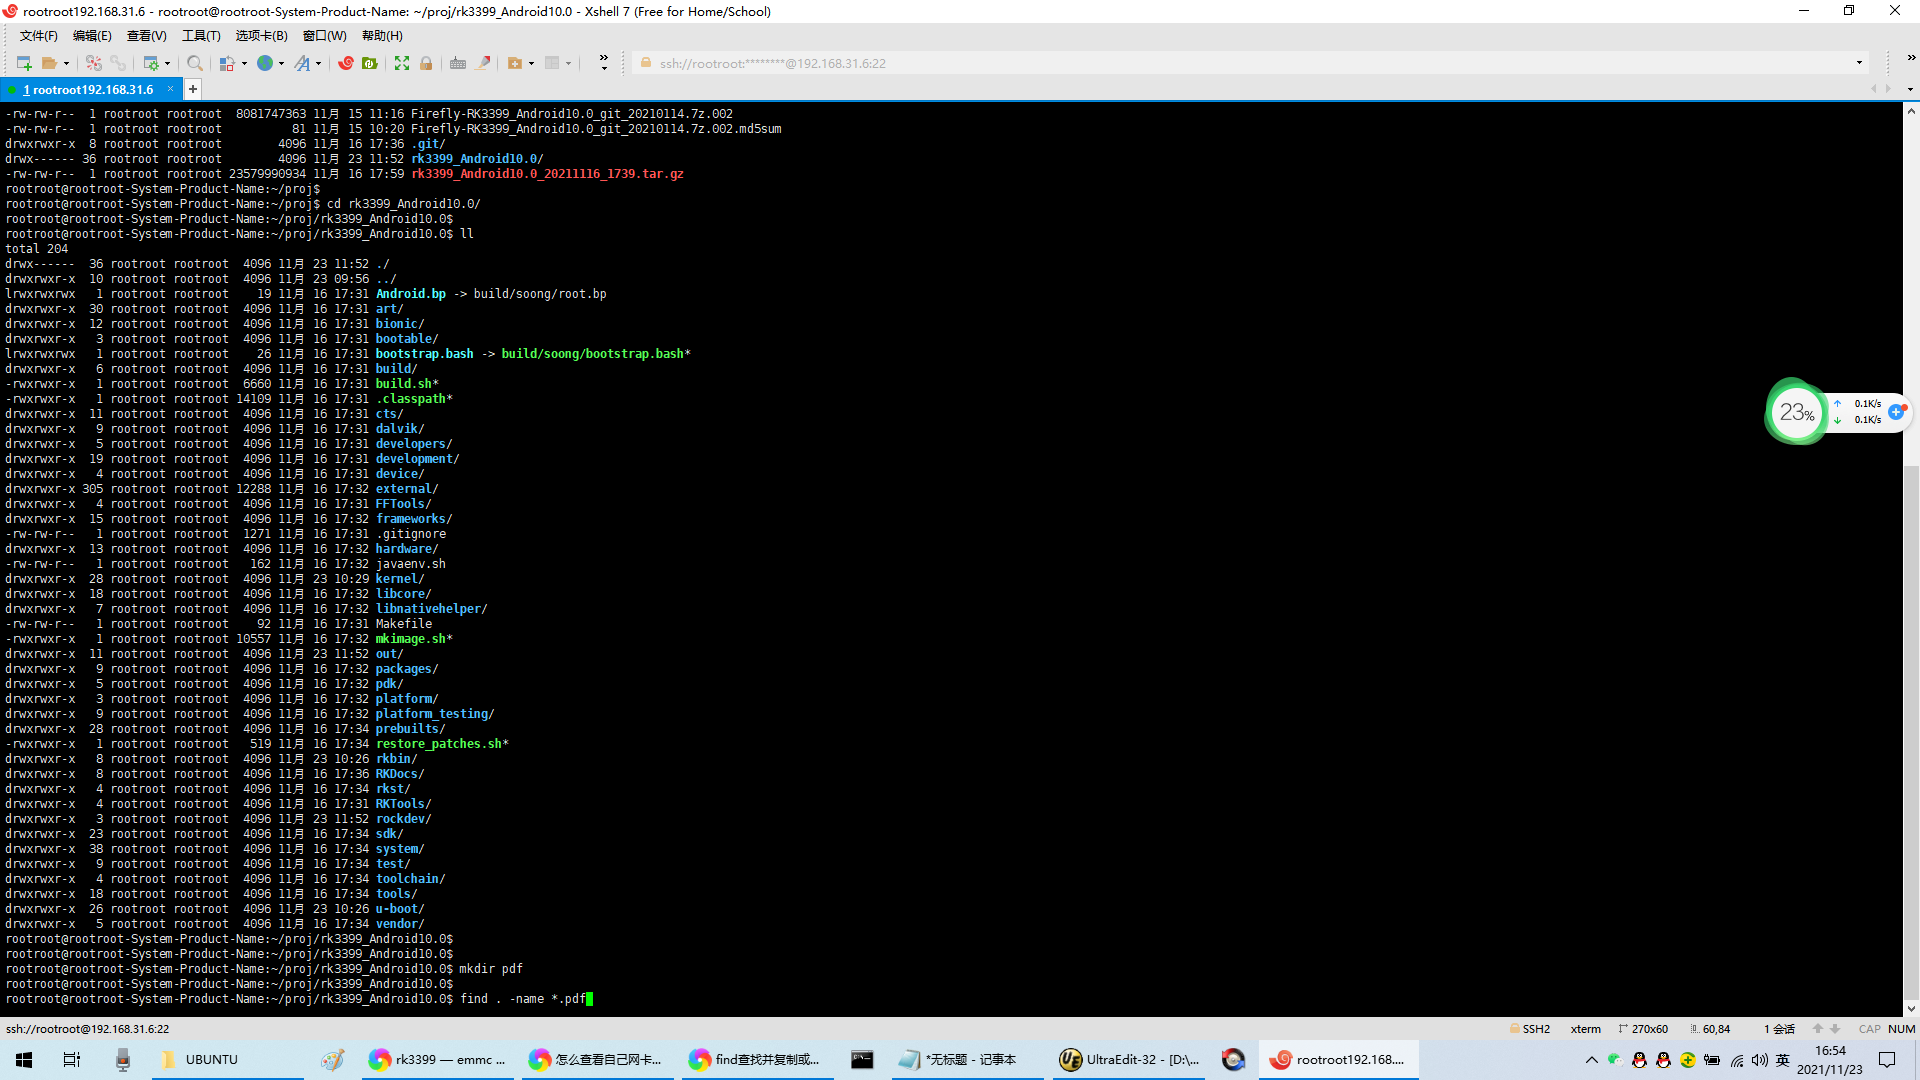Expand toolbar overflow chevron
Image resolution: width=1920 pixels, height=1080 pixels.
(604, 63)
